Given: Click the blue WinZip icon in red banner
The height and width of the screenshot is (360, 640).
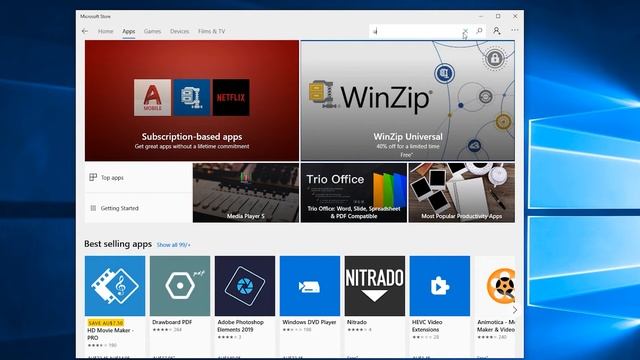Looking at the screenshot, I should (x=192, y=98).
